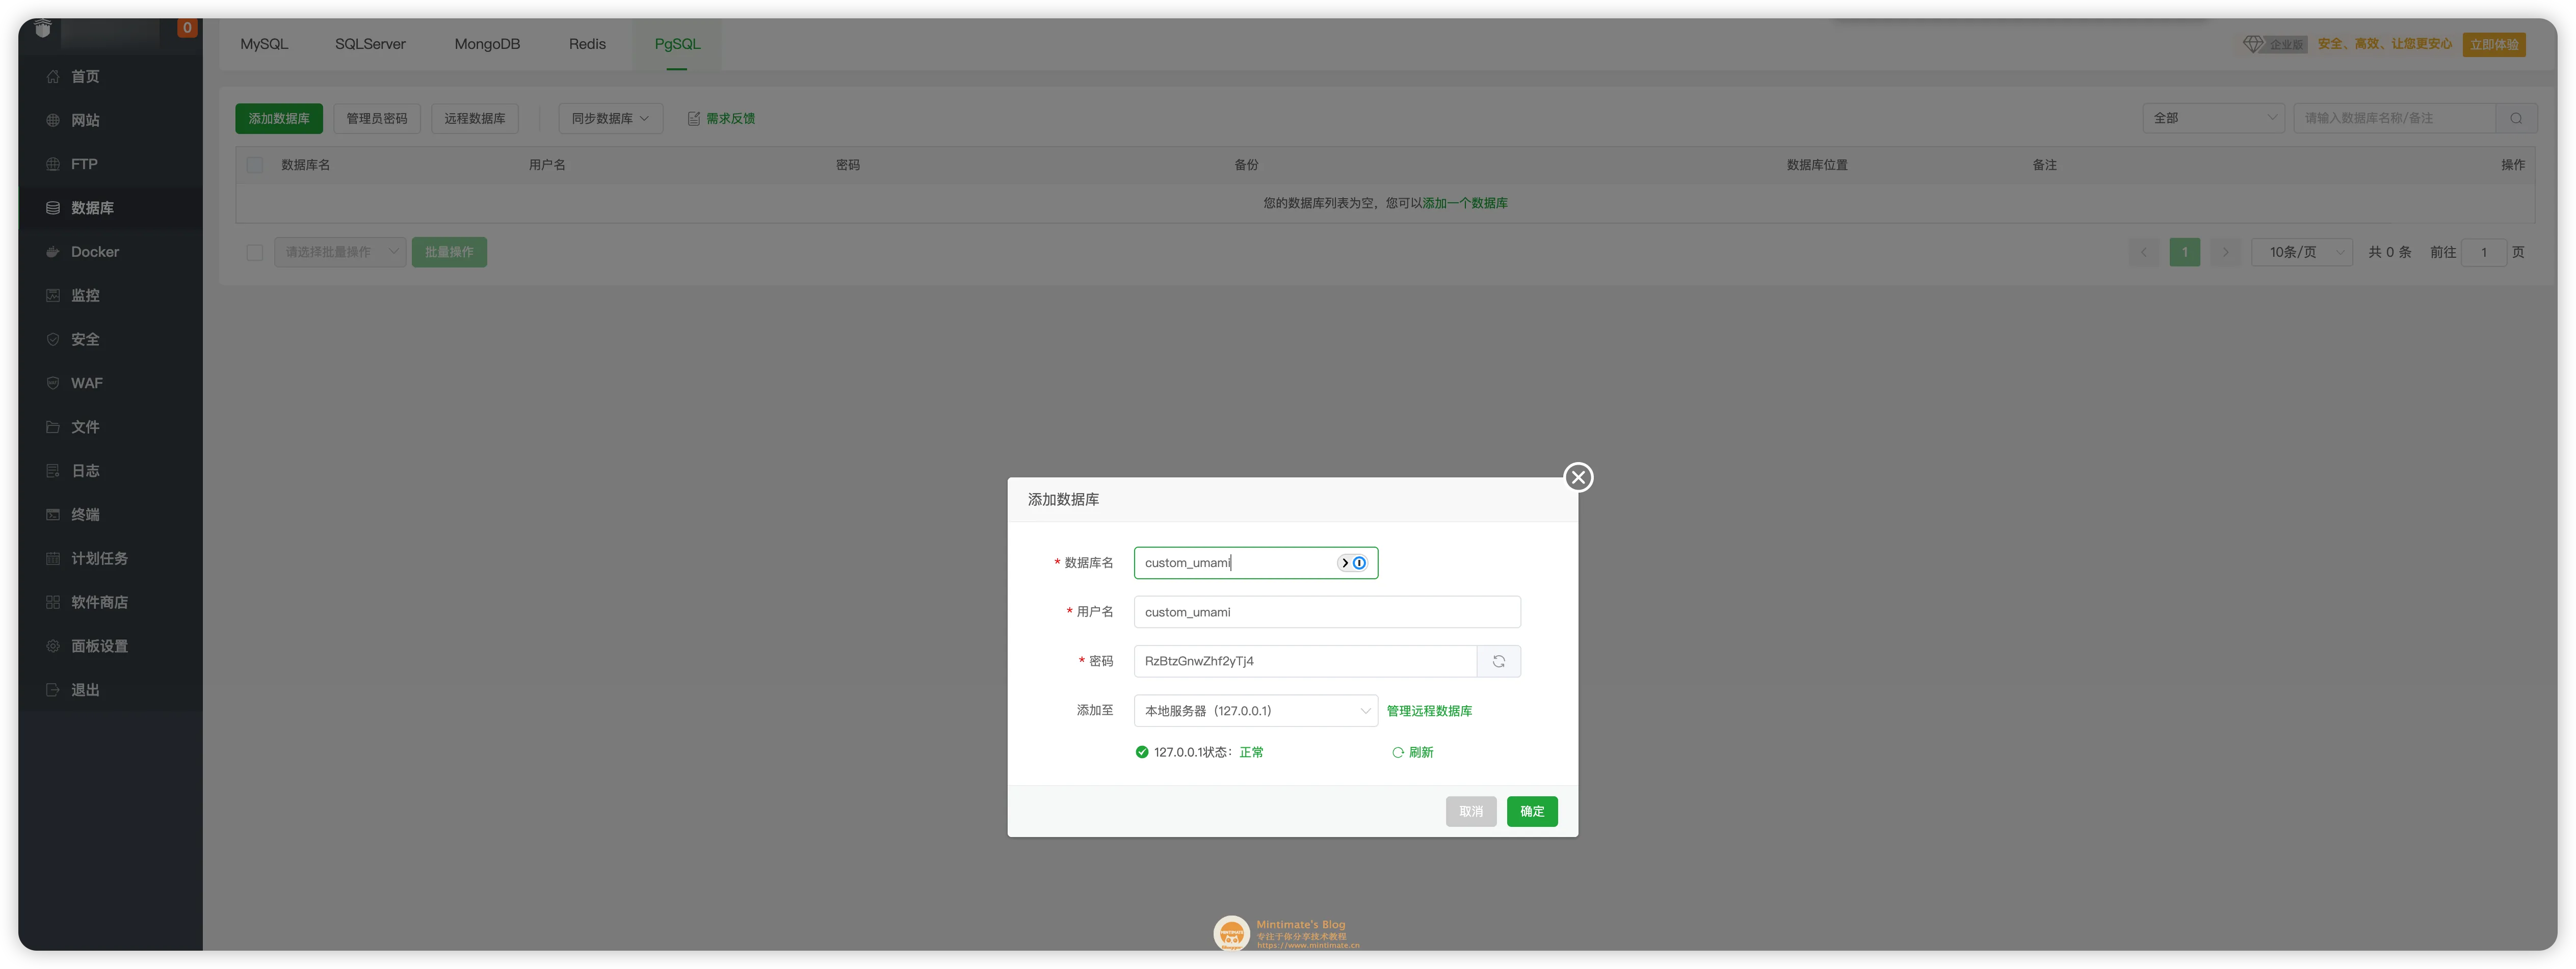Open the 全部 filter dropdown
The height and width of the screenshot is (969, 2576).
(x=2213, y=117)
